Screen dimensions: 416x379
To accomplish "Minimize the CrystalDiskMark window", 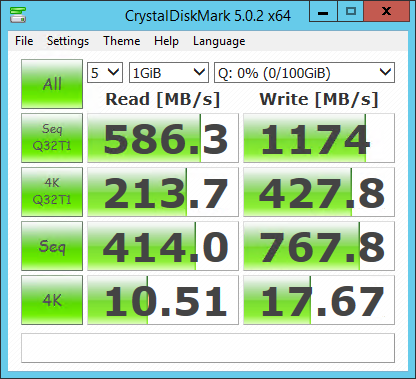I will pyautogui.click(x=323, y=11).
